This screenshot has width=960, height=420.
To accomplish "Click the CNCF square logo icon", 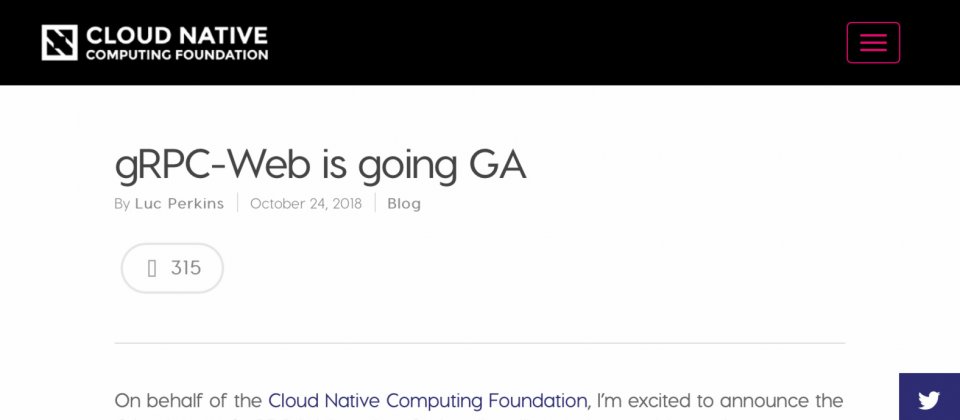I will (59, 42).
